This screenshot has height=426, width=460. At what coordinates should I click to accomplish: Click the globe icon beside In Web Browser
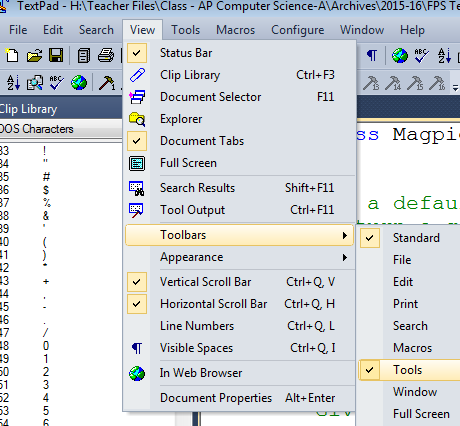tap(137, 373)
